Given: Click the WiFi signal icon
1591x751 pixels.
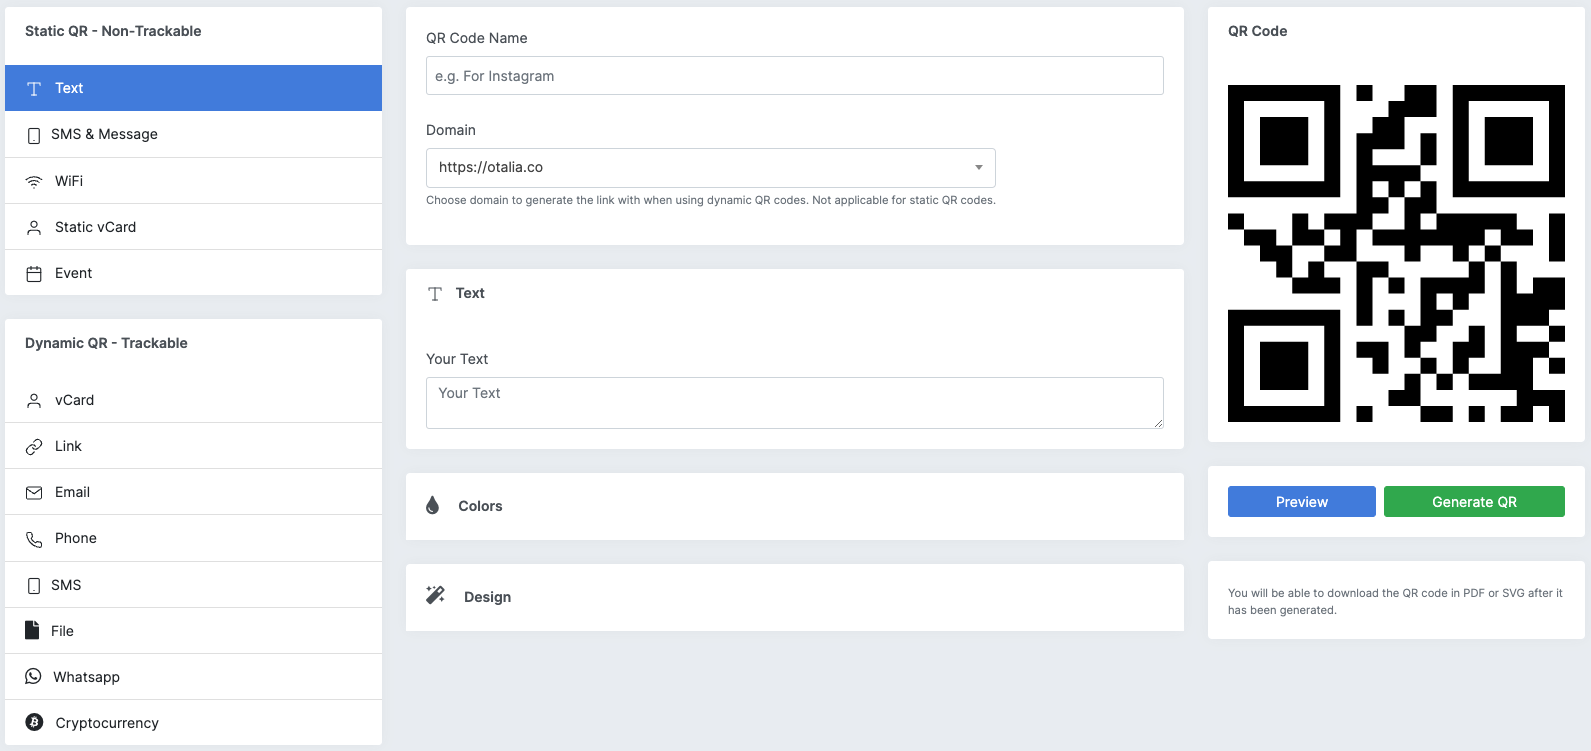Looking at the screenshot, I should (34, 181).
